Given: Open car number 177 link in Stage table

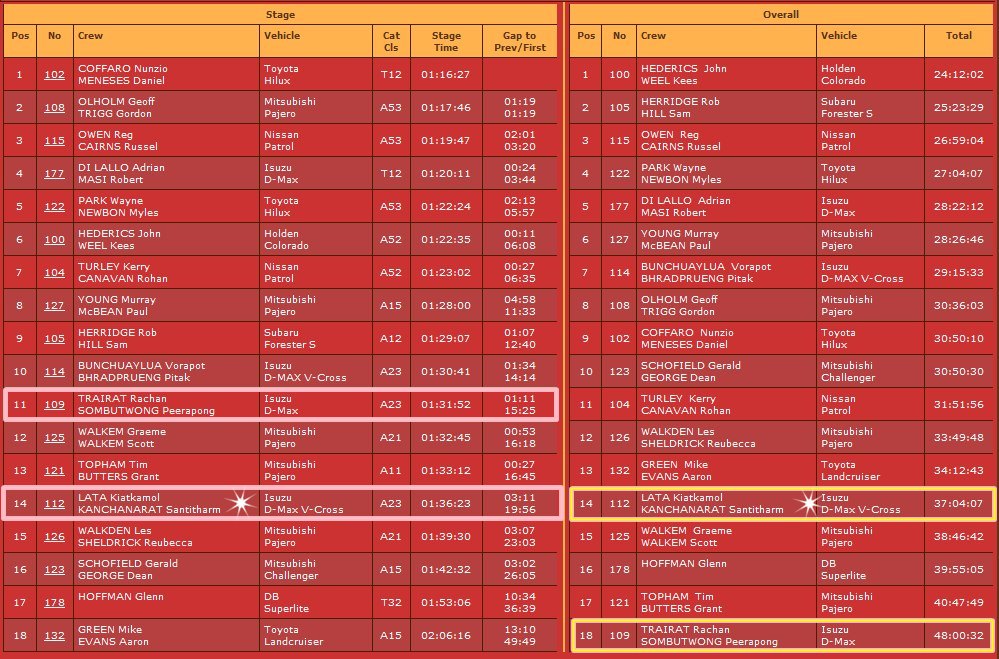Looking at the screenshot, I should (x=54, y=173).
